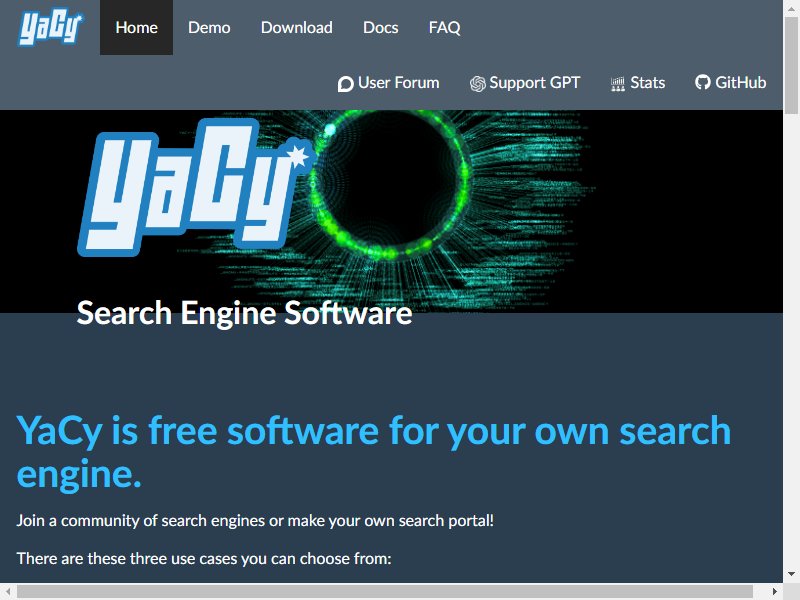Viewport: 800px width, 600px height.
Task: Open the Home menu item
Action: pos(136,28)
